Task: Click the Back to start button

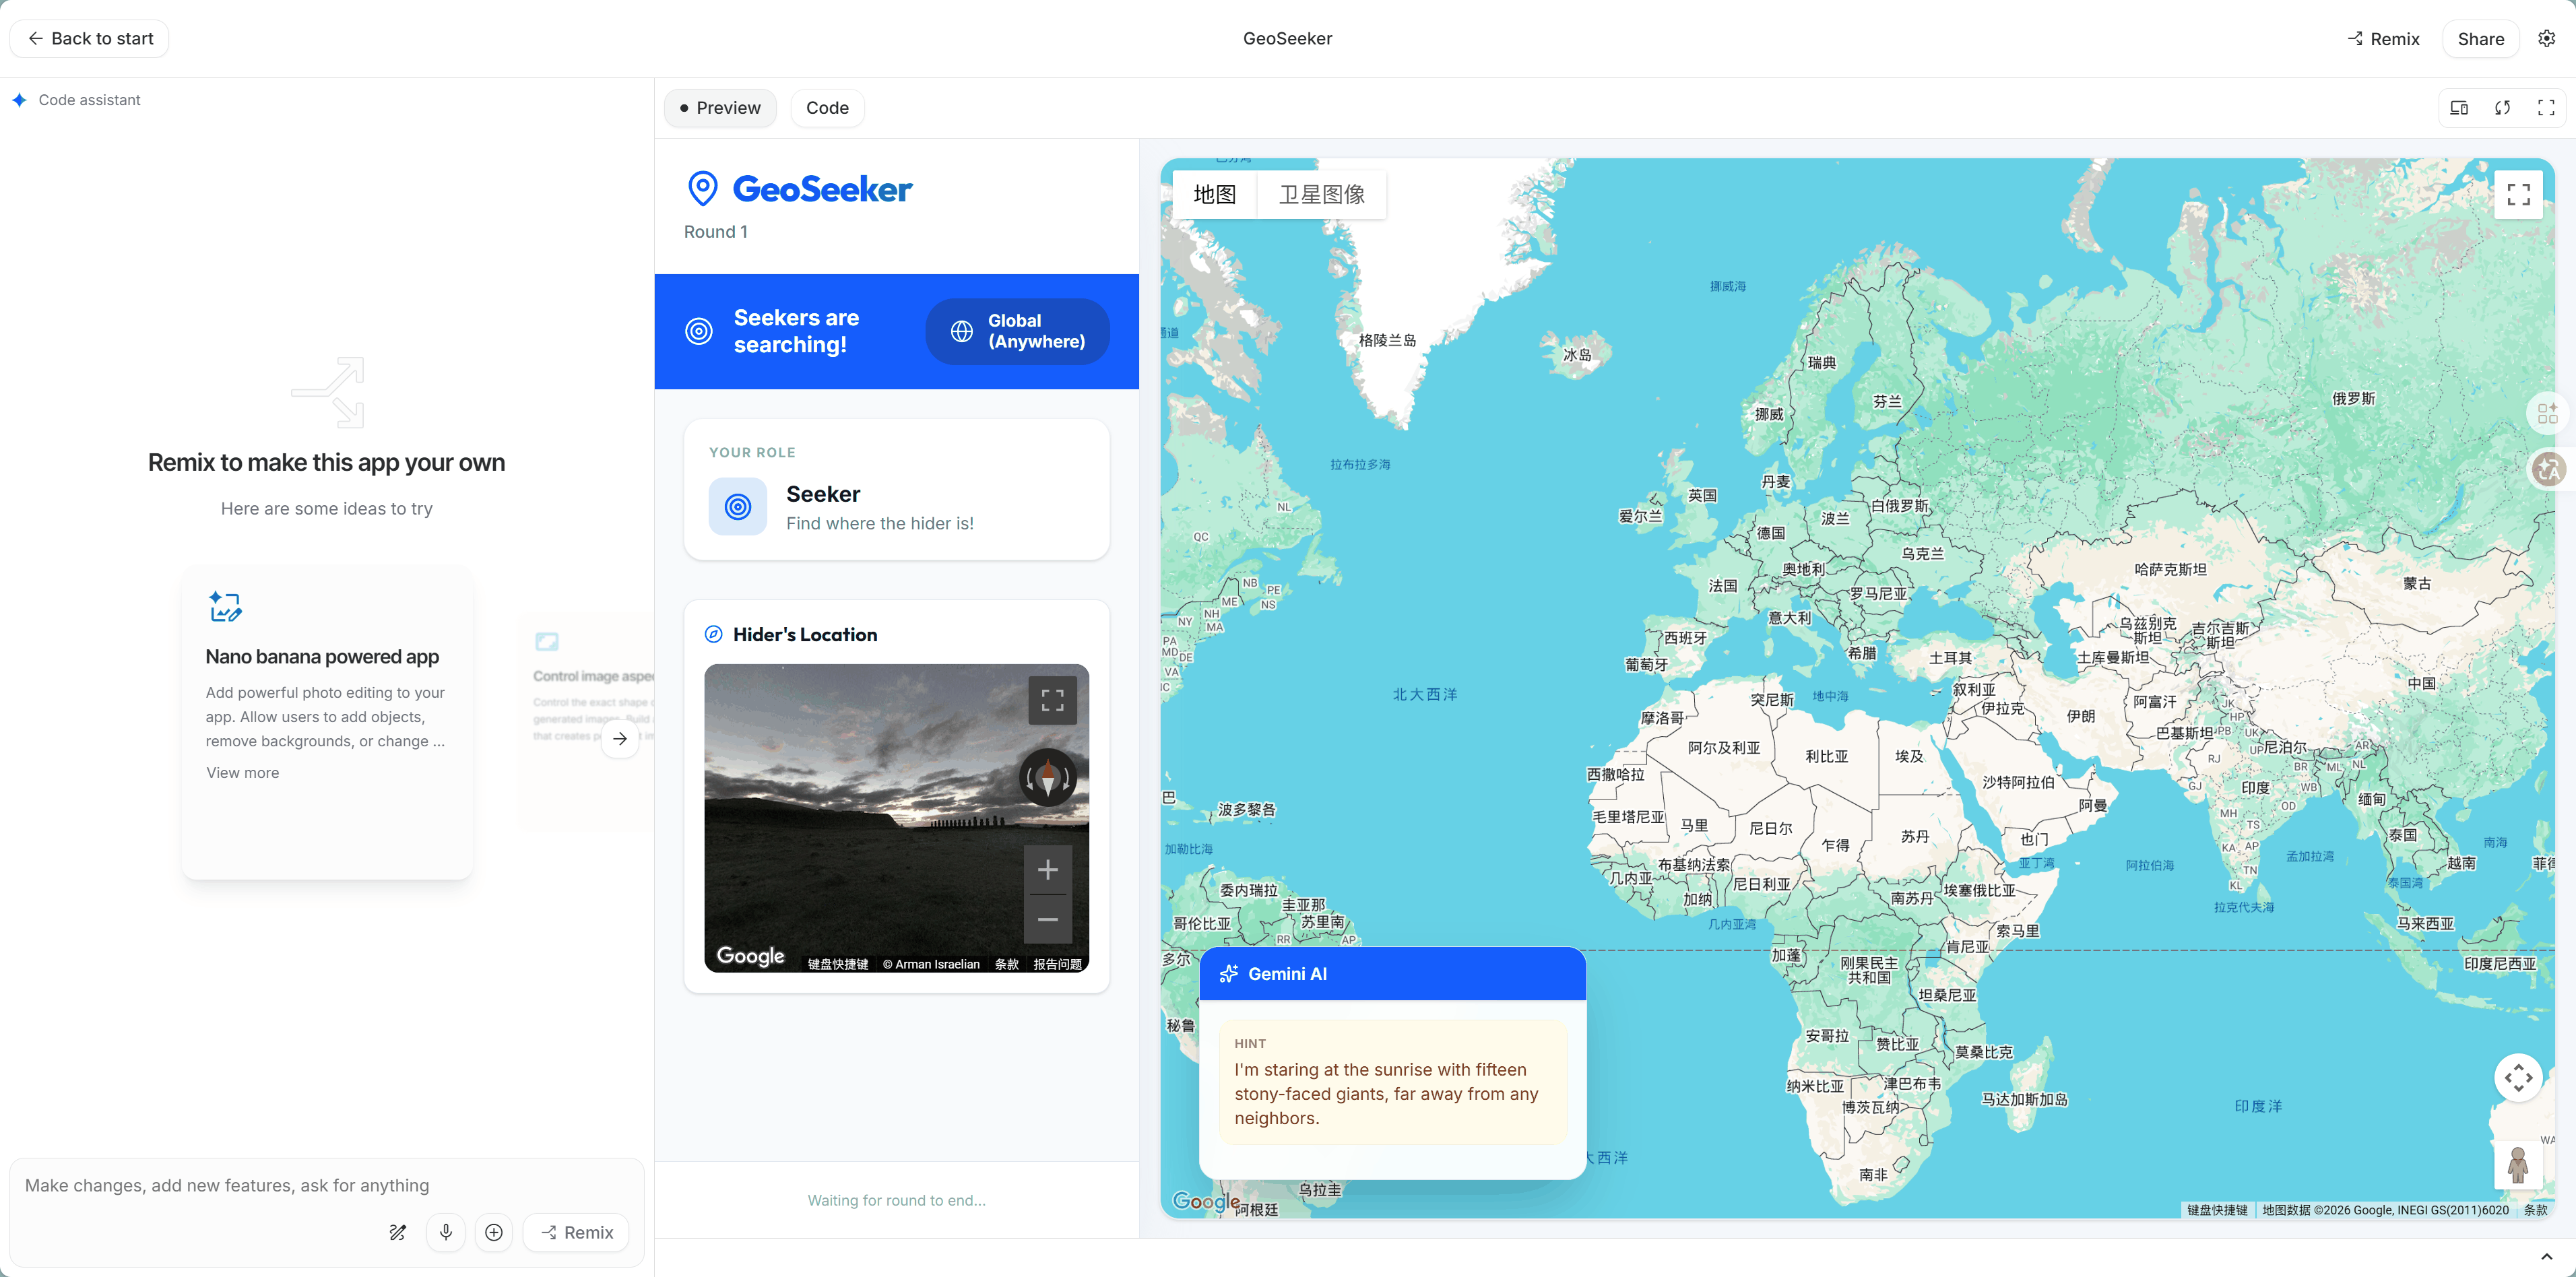Action: pyautogui.click(x=90, y=38)
